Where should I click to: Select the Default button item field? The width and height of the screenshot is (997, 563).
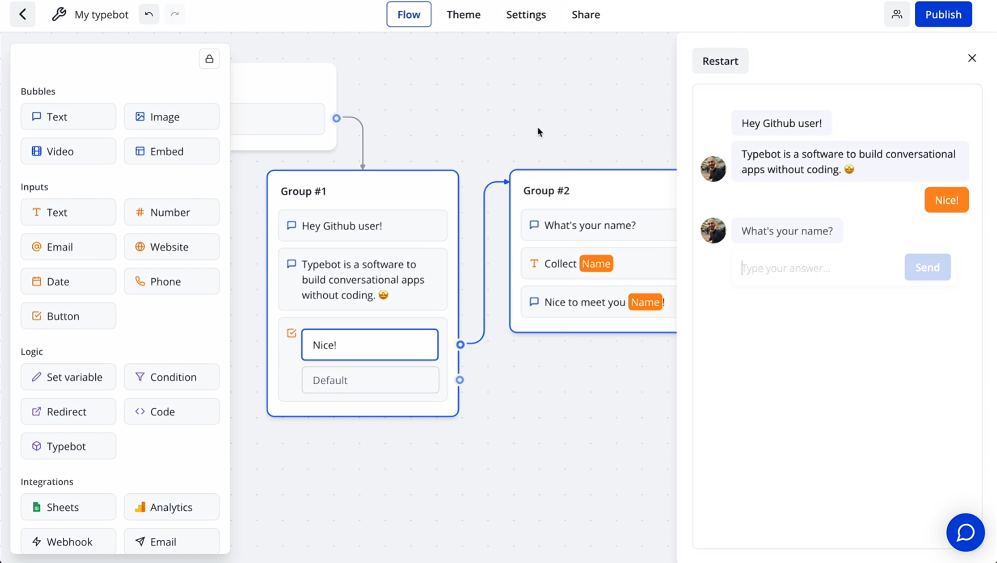click(370, 380)
